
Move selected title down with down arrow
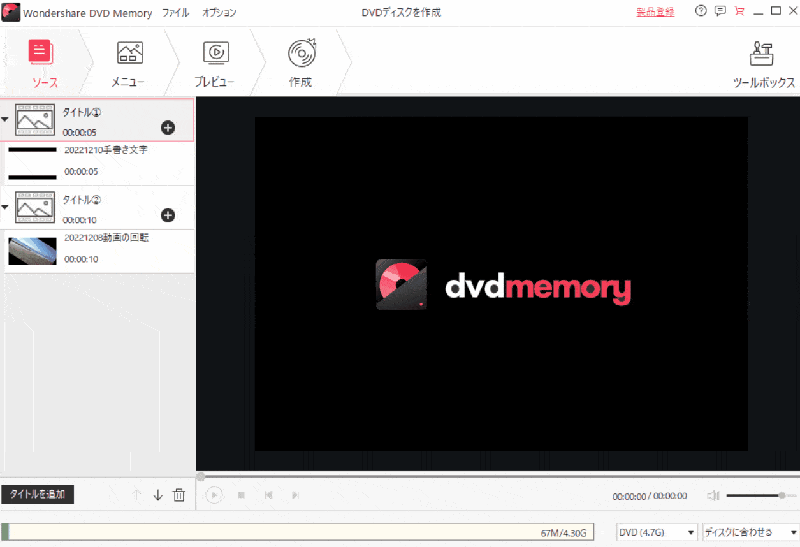(x=158, y=495)
